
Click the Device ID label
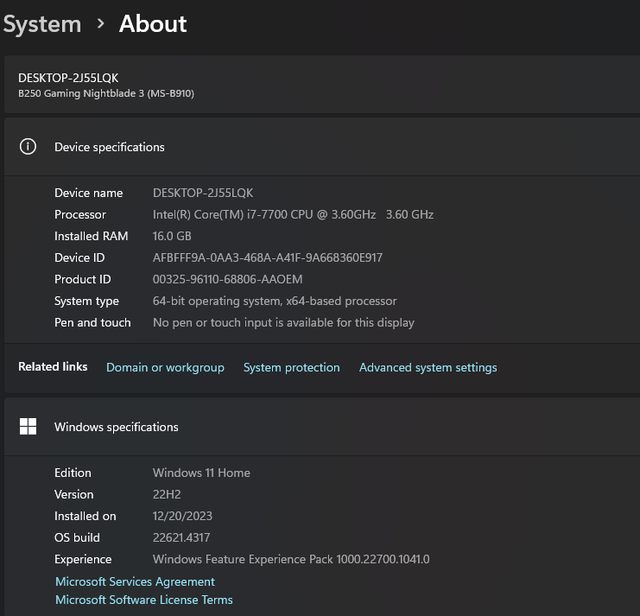[x=80, y=258]
